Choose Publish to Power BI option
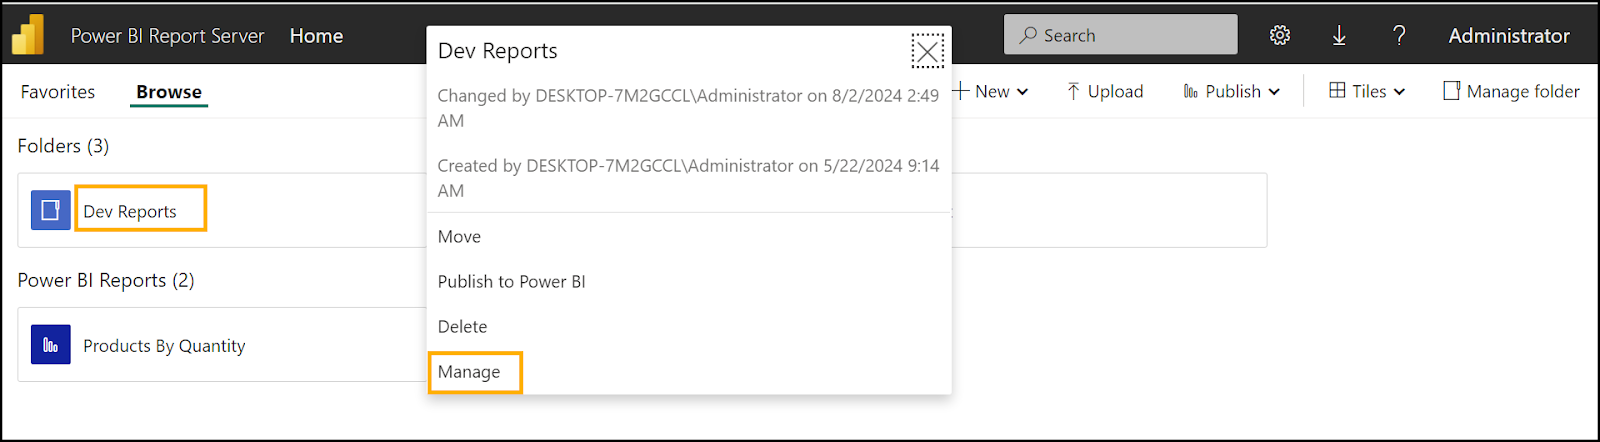 [512, 282]
